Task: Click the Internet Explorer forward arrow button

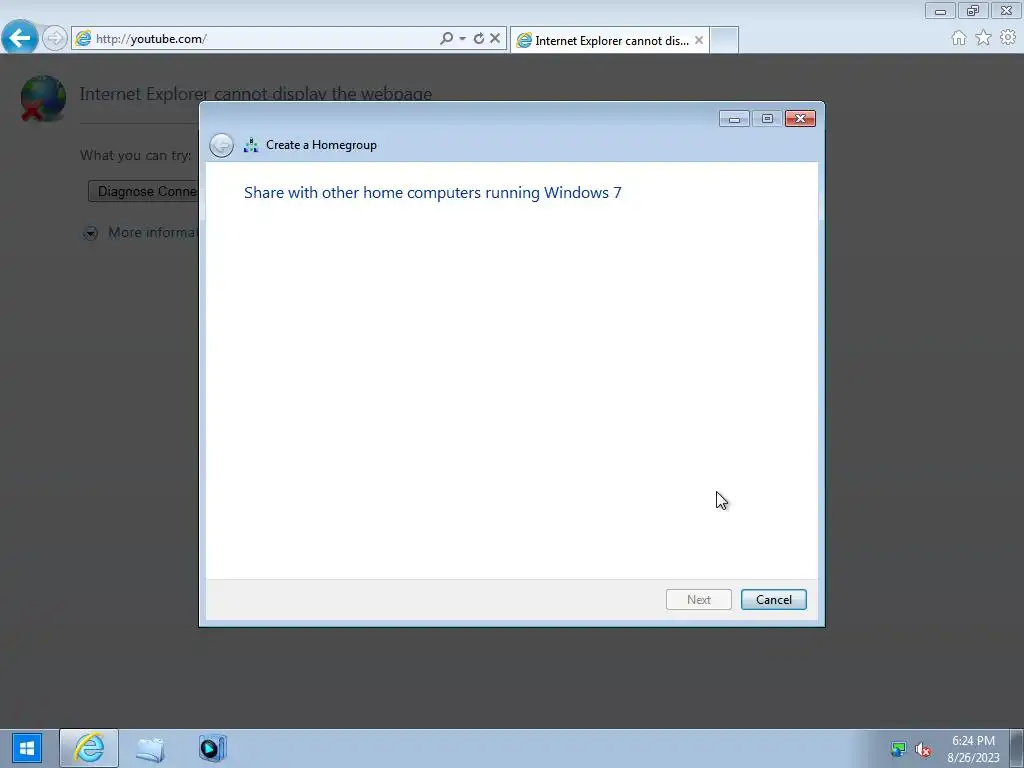Action: point(55,38)
